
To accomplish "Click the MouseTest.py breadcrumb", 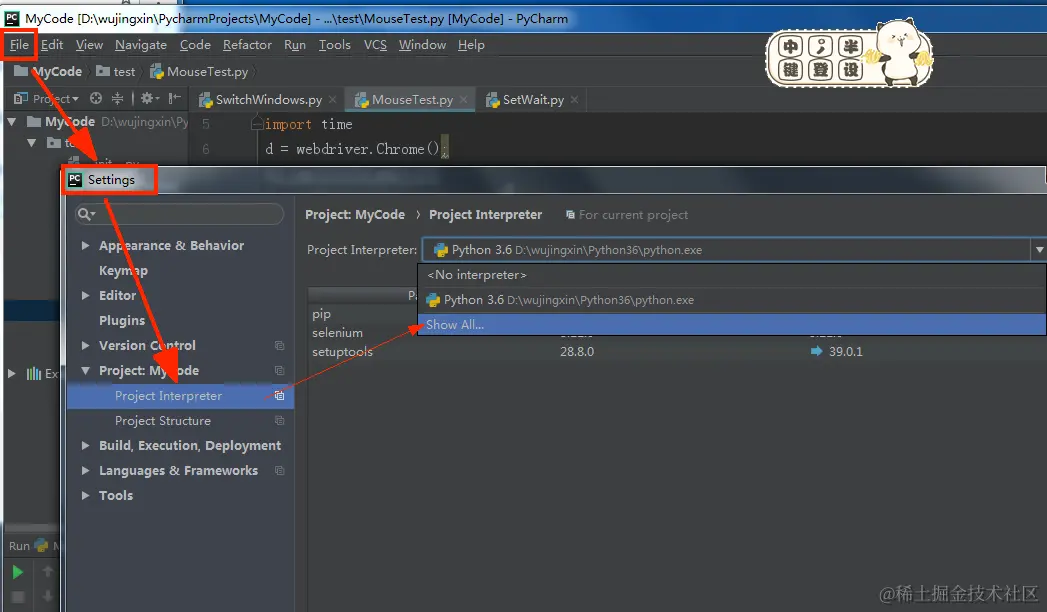I will click(x=200, y=71).
